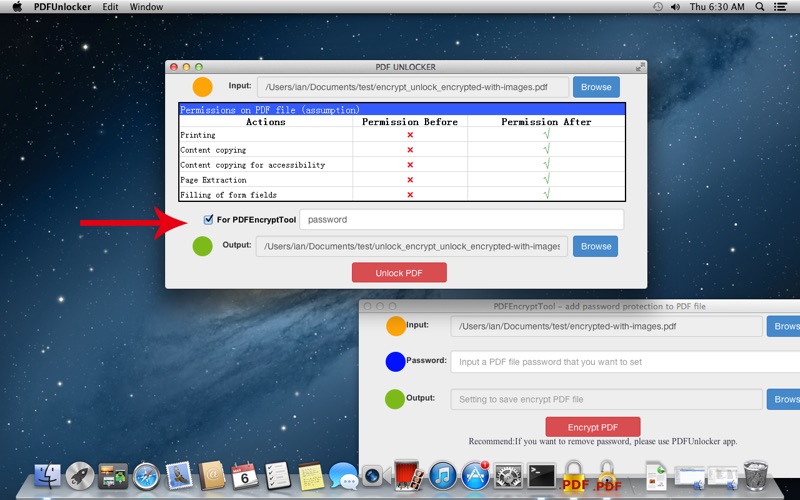Click the PDF Unlocker Input path field
Image resolution: width=800 pixels, height=500 pixels.
pos(413,87)
